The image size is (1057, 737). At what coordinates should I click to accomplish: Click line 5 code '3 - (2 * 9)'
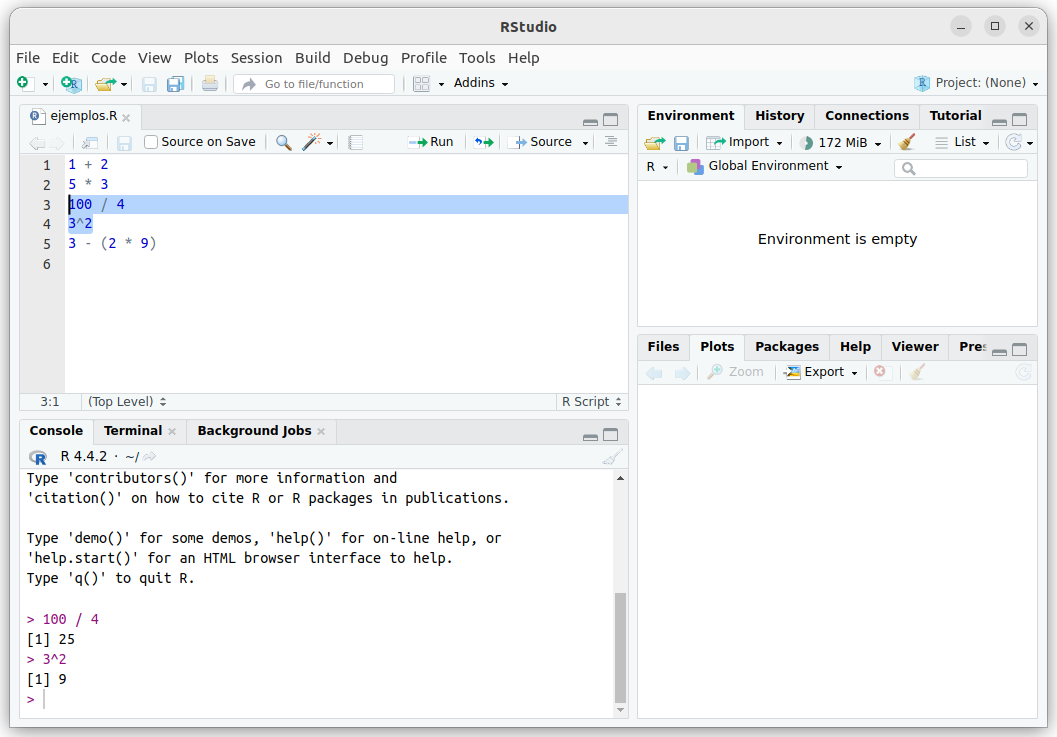point(112,243)
